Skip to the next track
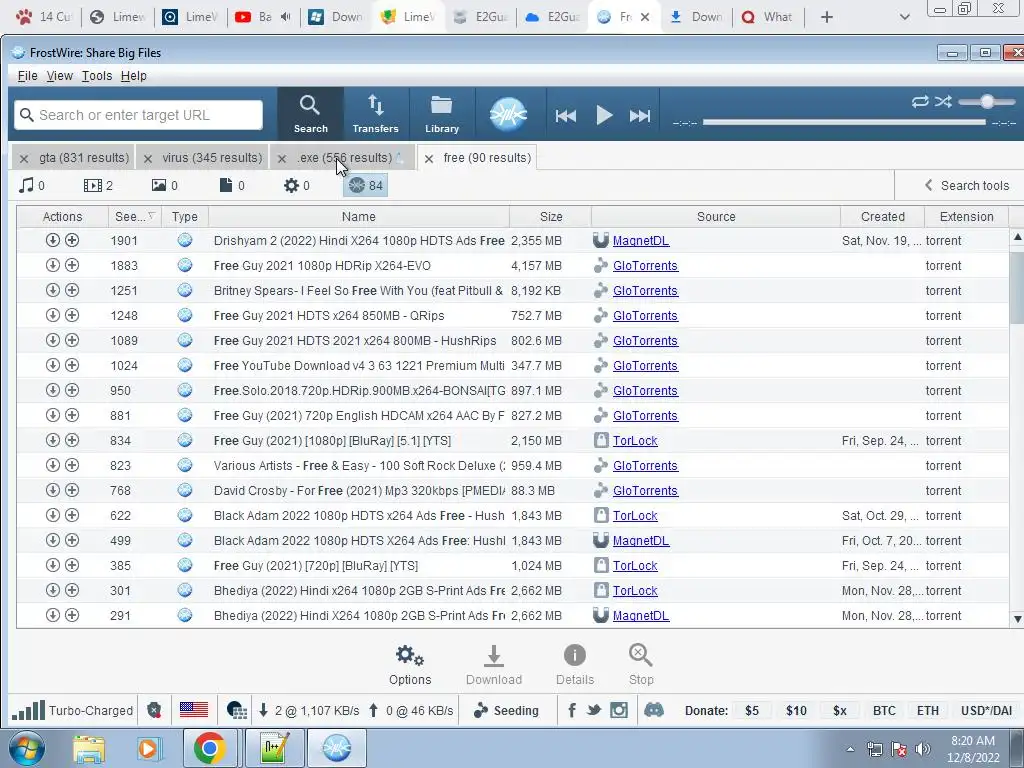 [640, 116]
